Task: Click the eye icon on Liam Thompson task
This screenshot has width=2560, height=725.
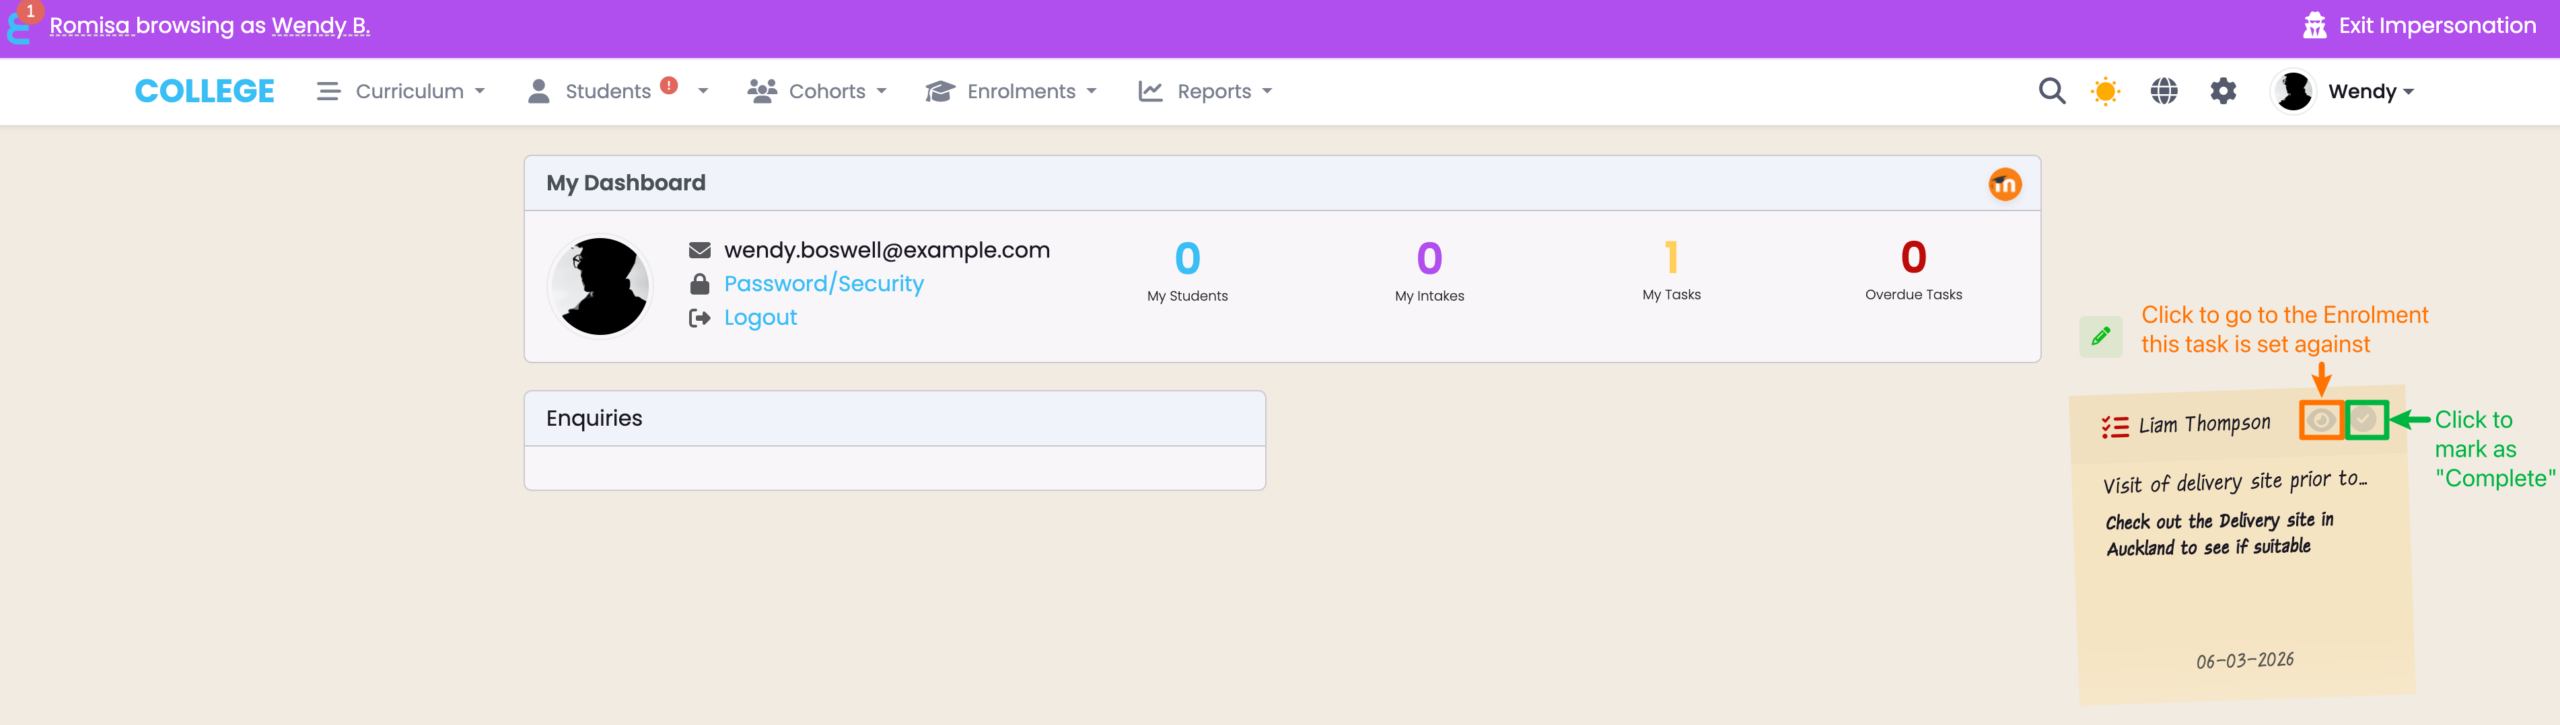Action: coord(2321,420)
